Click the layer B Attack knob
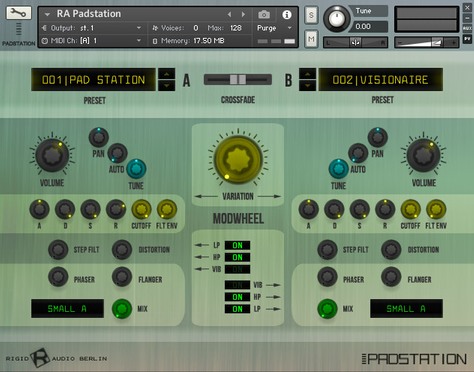 [x=309, y=209]
